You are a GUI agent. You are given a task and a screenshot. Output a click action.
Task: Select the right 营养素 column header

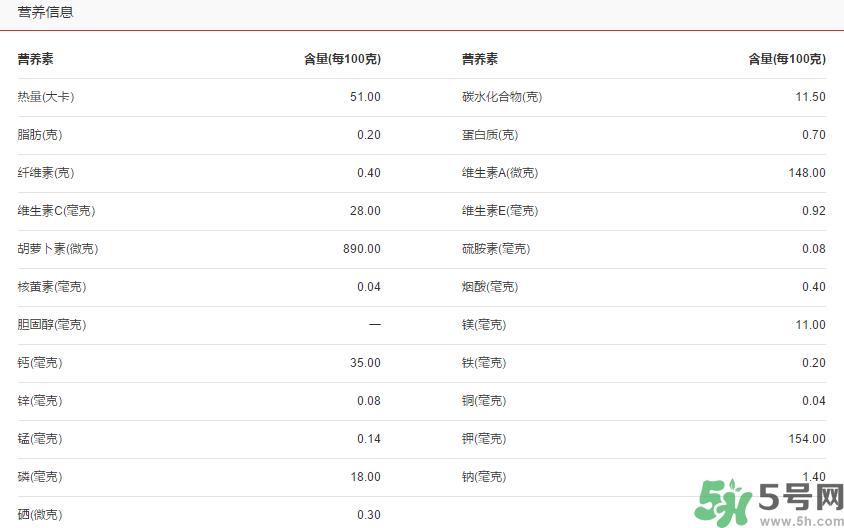[x=480, y=59]
